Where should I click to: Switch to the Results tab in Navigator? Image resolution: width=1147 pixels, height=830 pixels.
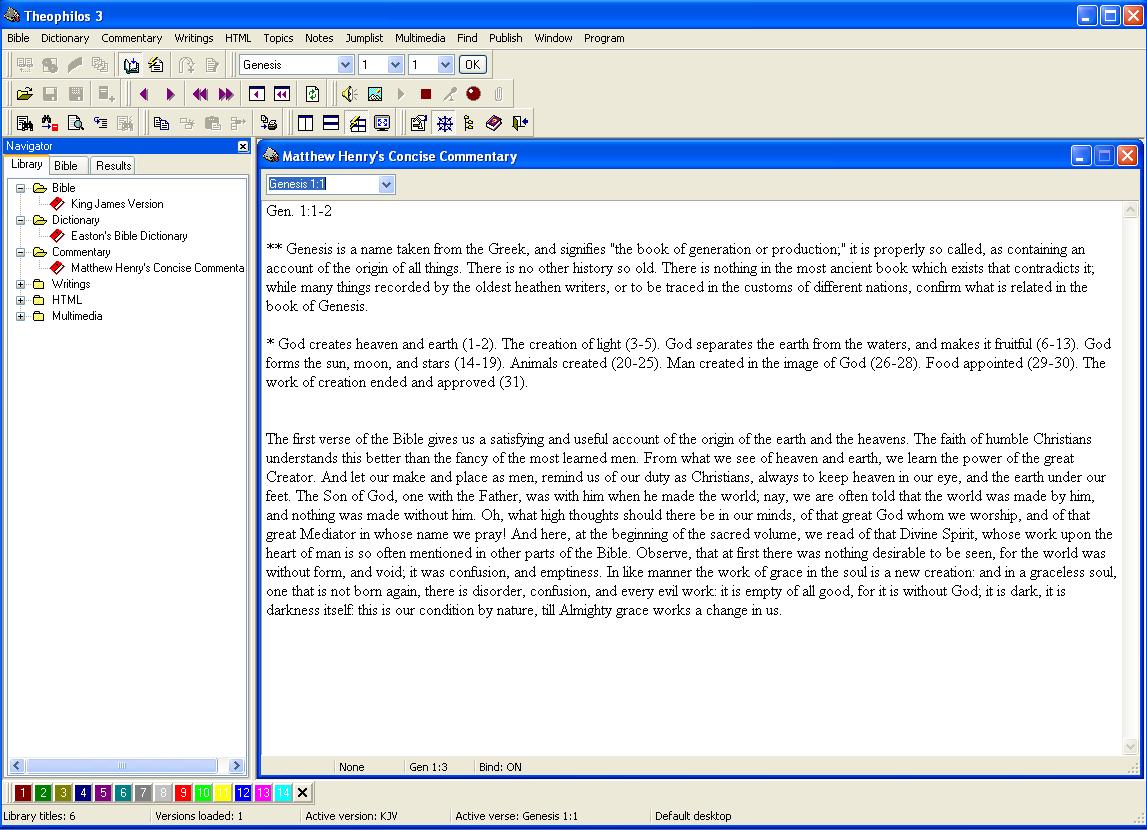point(113,166)
